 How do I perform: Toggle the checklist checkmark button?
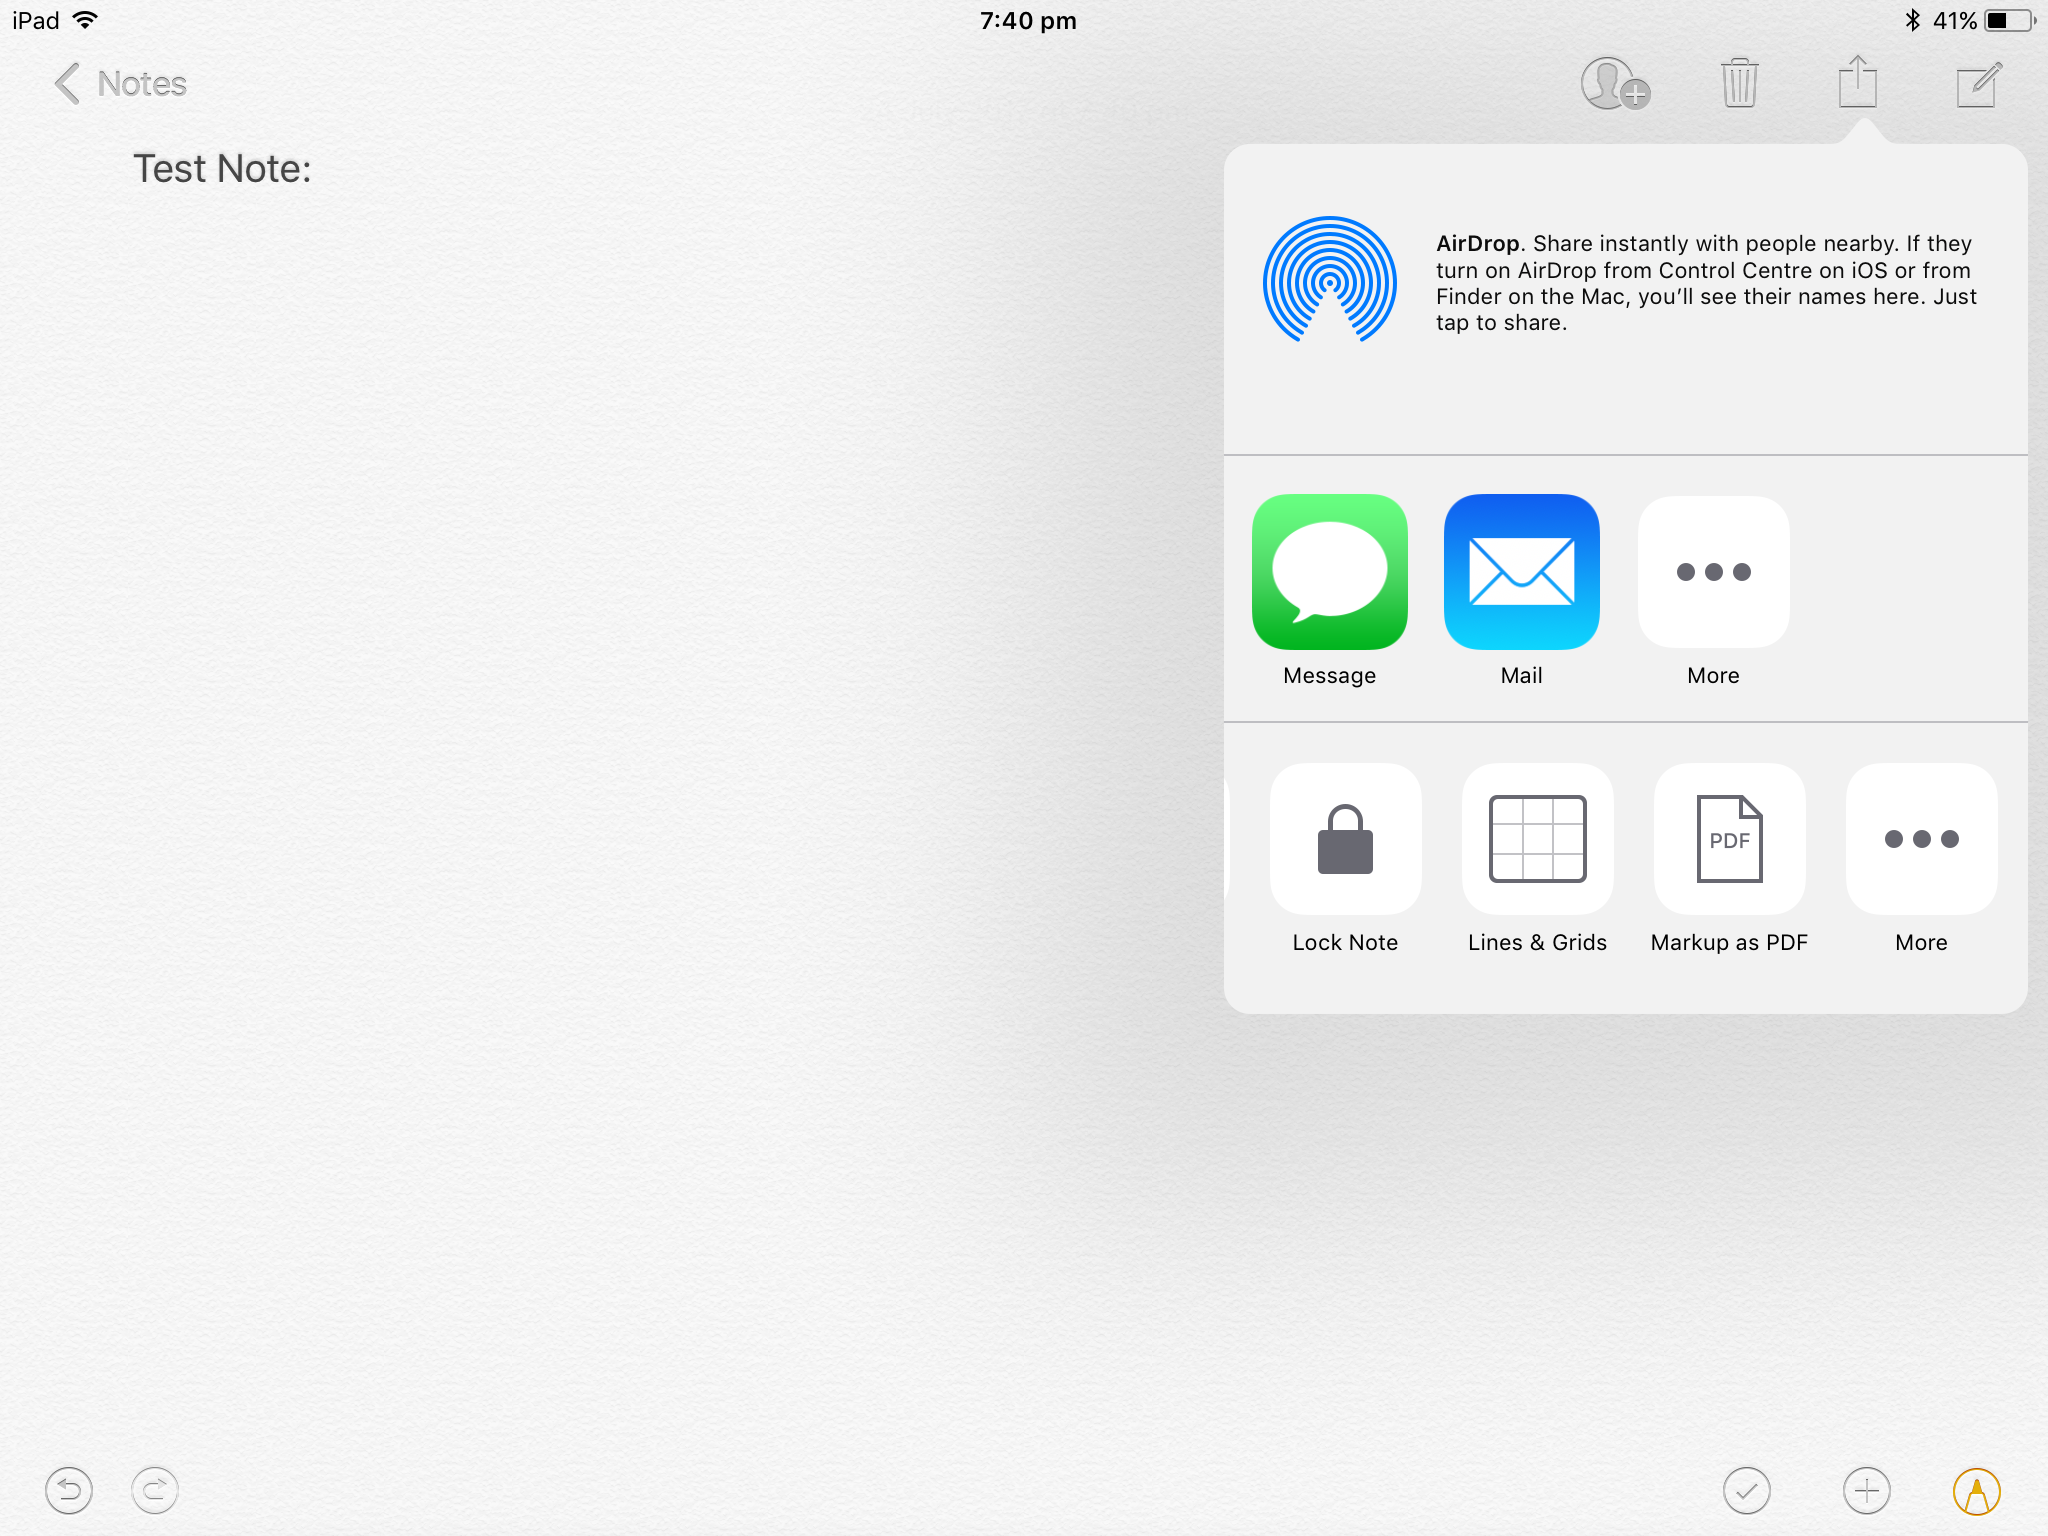pos(1746,1491)
